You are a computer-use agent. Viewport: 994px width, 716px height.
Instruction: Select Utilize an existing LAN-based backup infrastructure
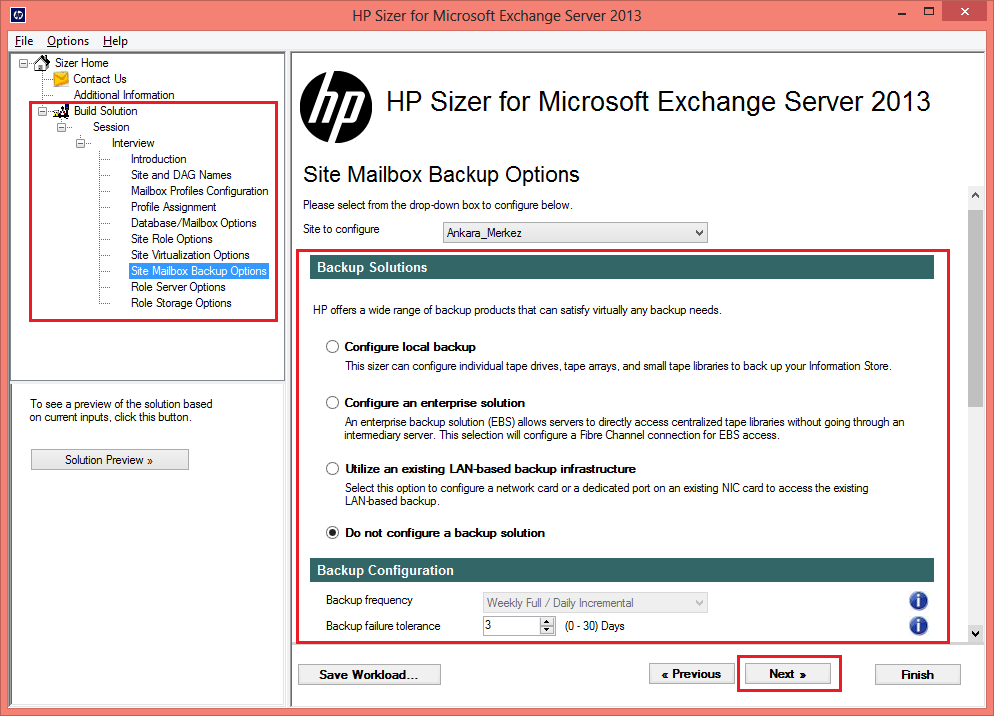(332, 469)
